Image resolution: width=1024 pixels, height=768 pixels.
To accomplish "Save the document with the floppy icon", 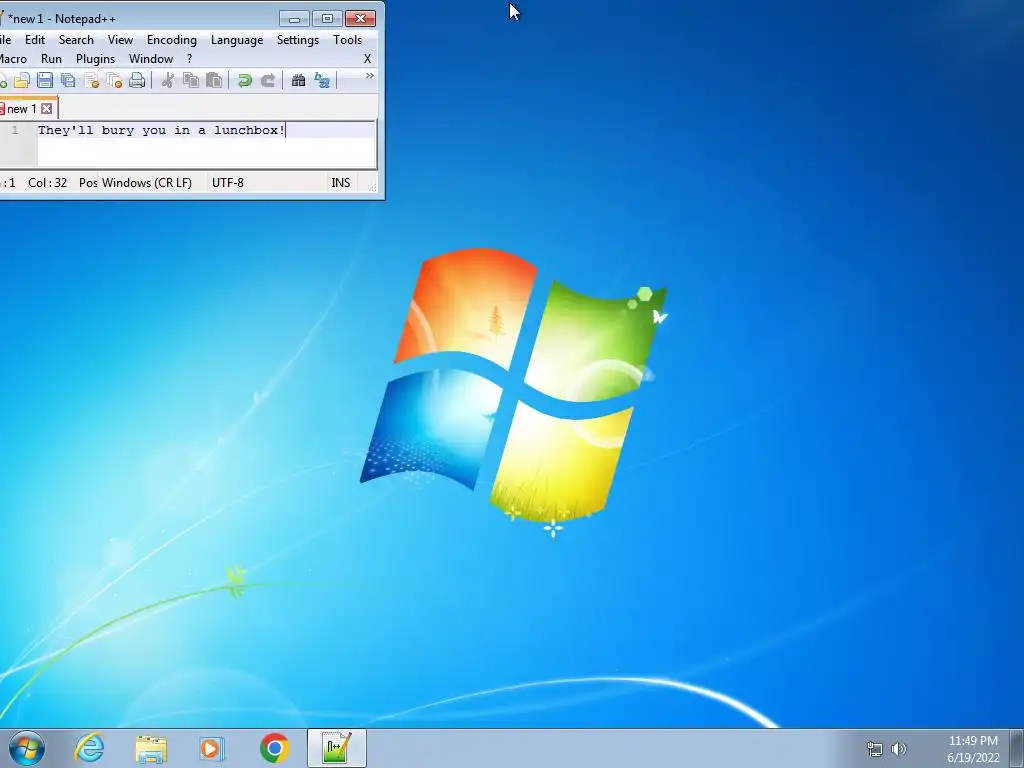I will 44,80.
